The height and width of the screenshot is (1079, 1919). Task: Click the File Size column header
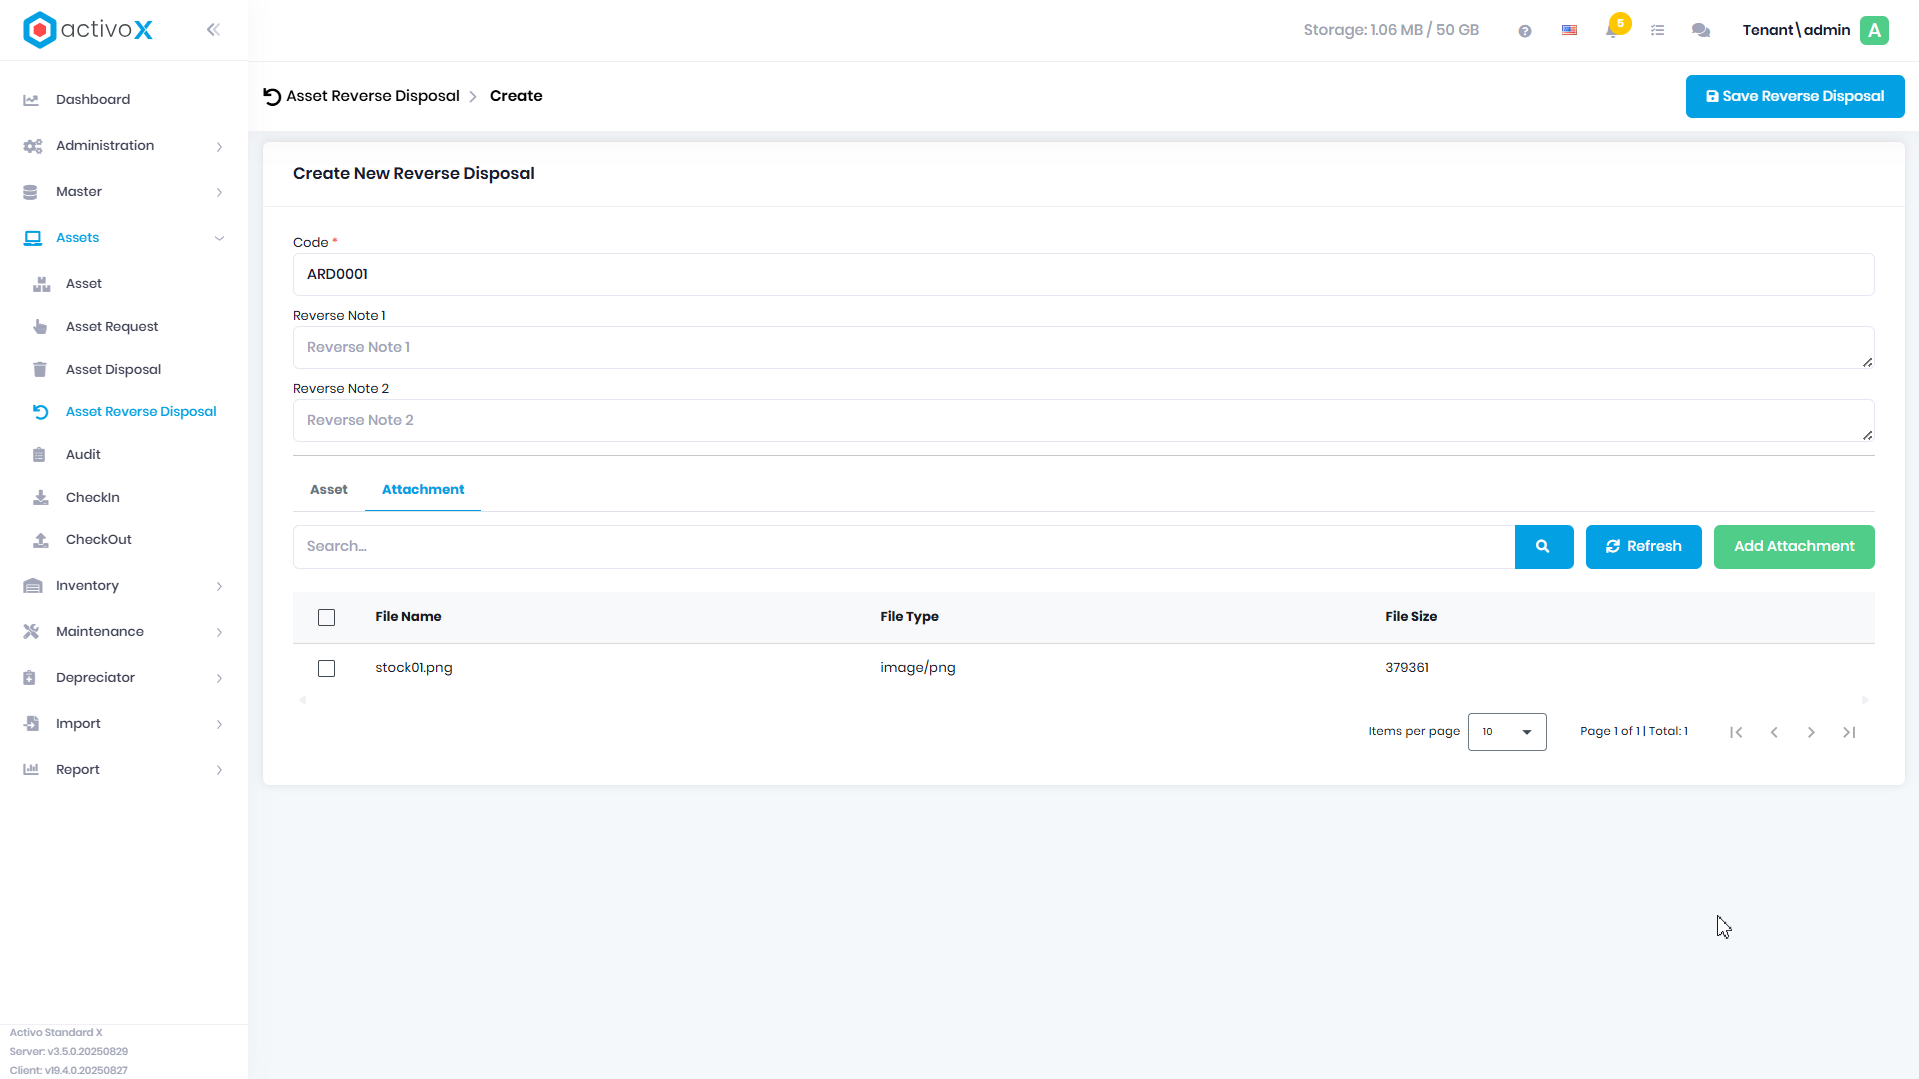pos(1411,617)
